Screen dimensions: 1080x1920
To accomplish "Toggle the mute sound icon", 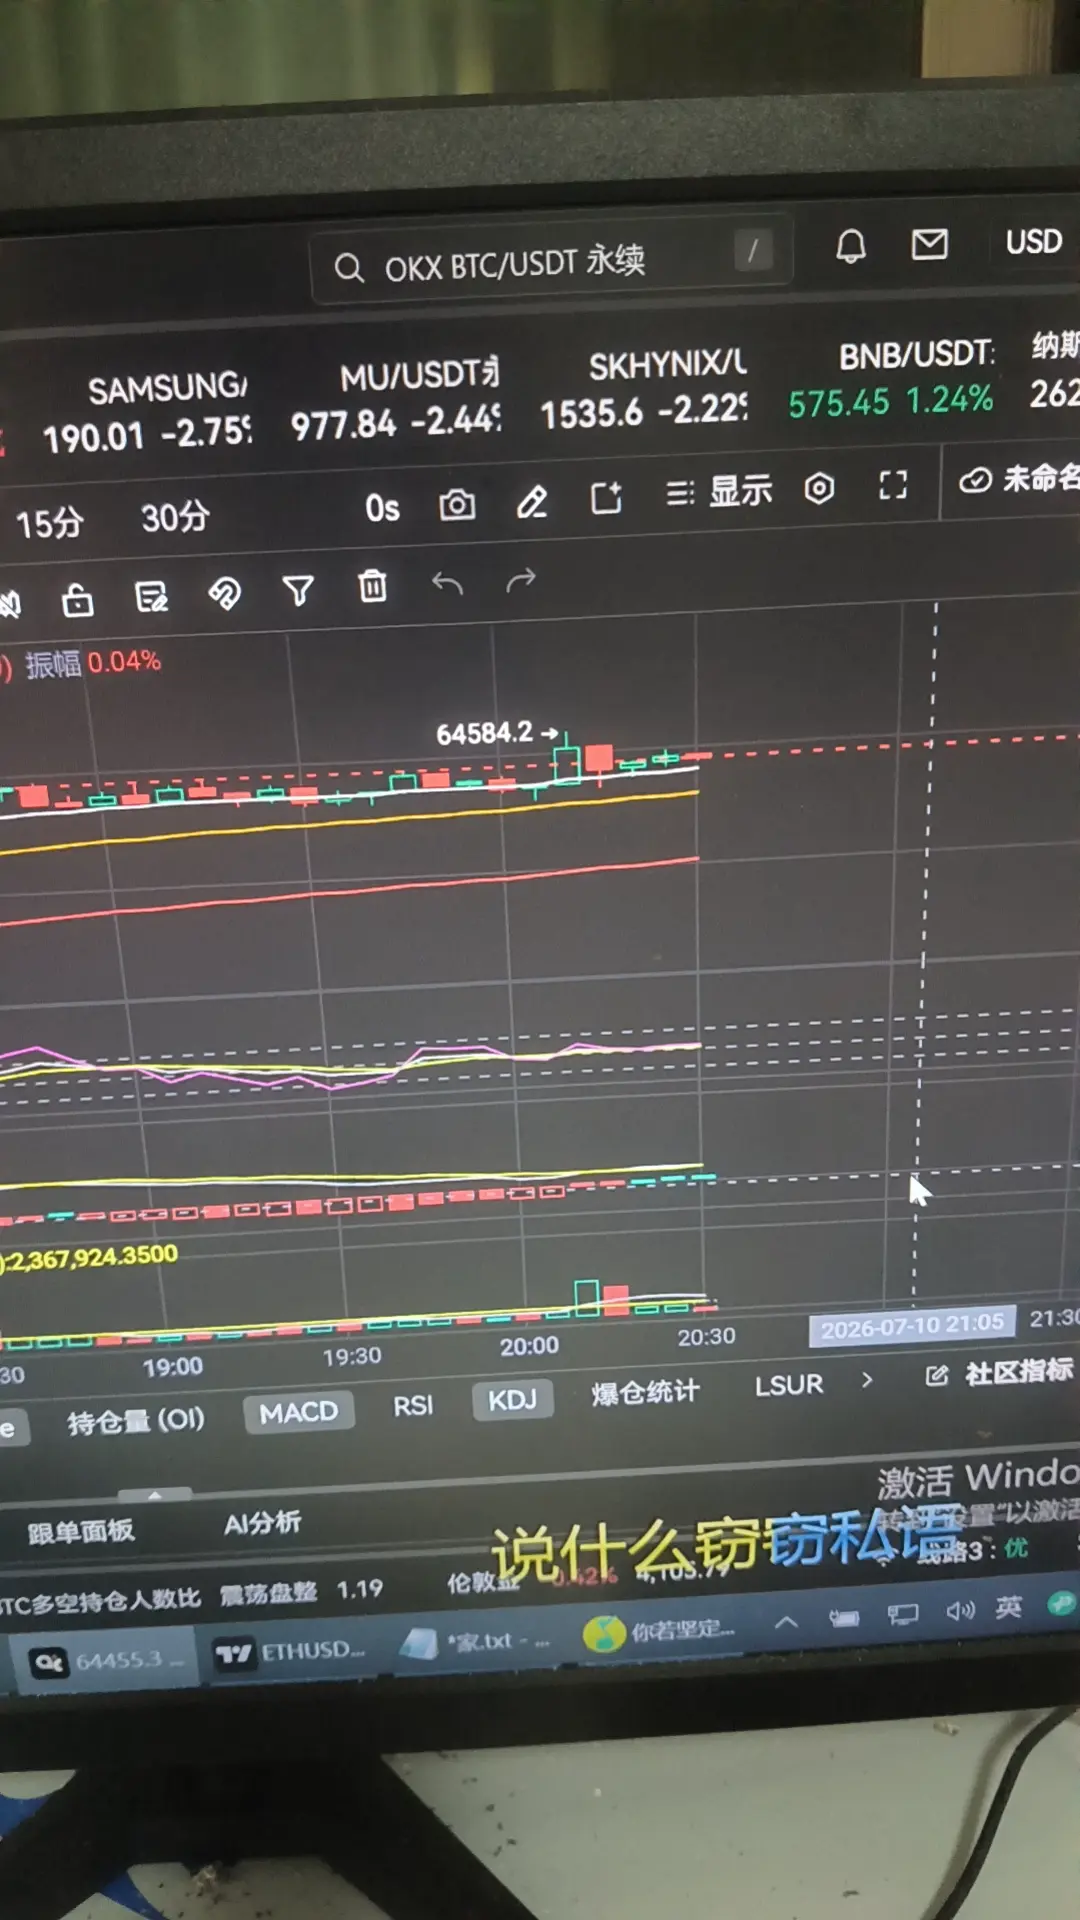I will point(10,603).
